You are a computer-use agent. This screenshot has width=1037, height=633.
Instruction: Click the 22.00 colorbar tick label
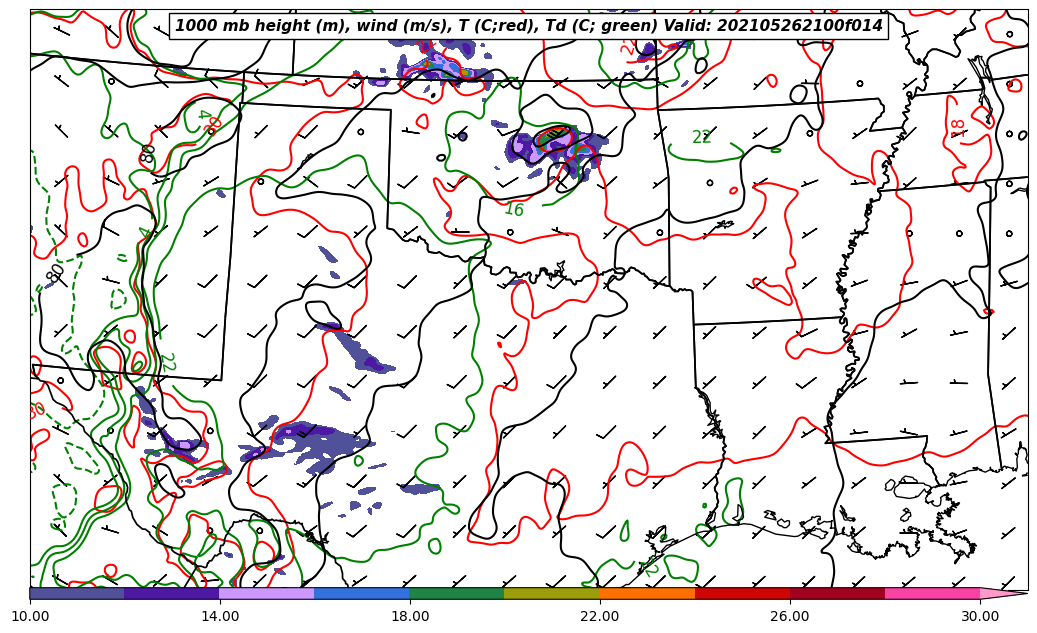pos(600,616)
